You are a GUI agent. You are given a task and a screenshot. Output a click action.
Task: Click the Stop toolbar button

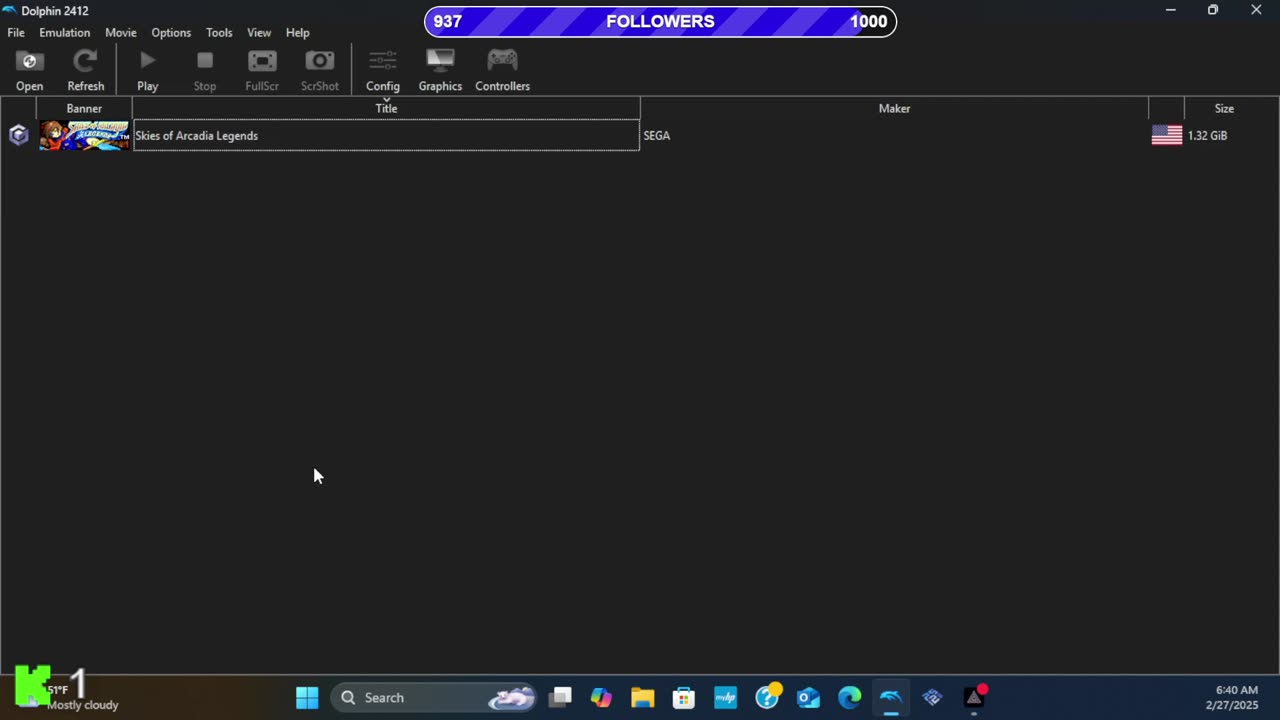204,71
